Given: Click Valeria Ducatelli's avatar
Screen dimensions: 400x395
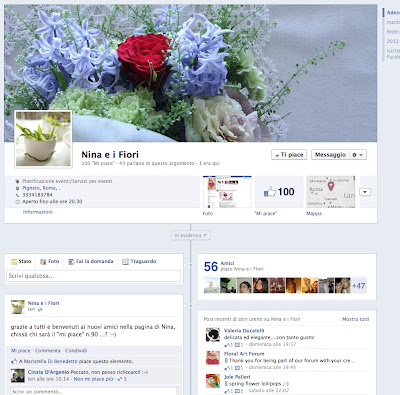Looking at the screenshot, I should [213, 335].
